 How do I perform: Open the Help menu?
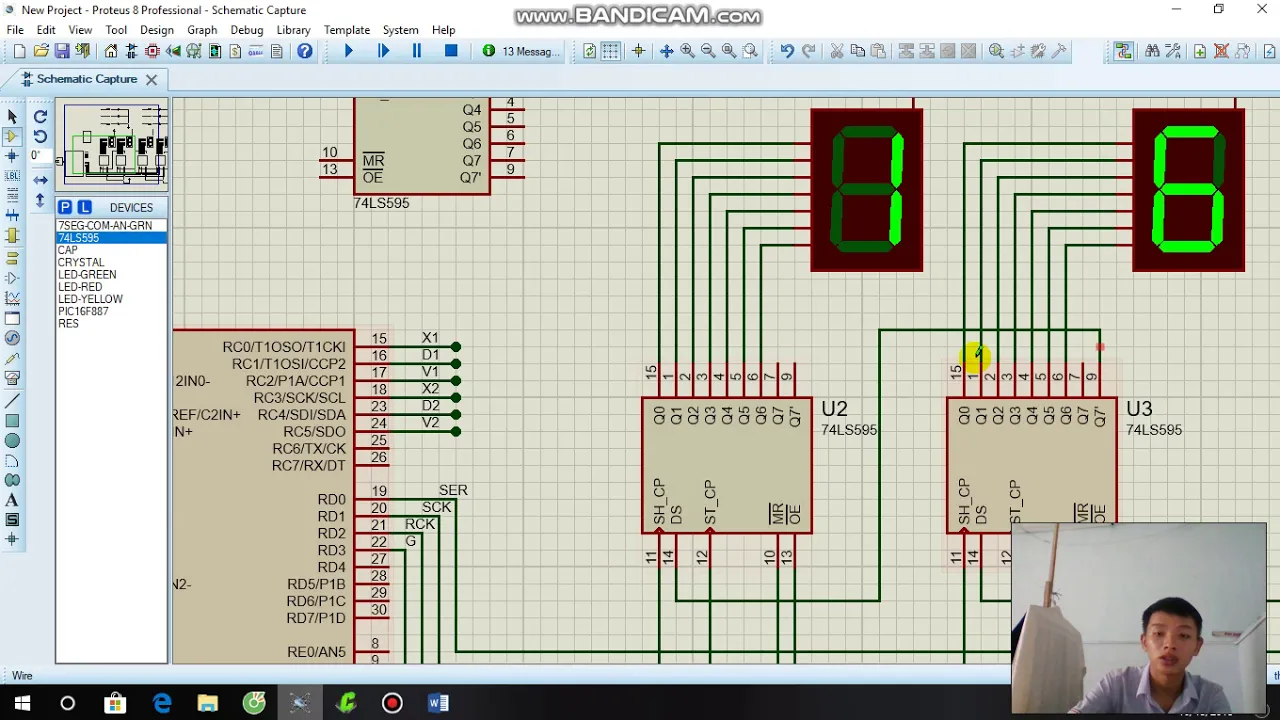[x=444, y=30]
